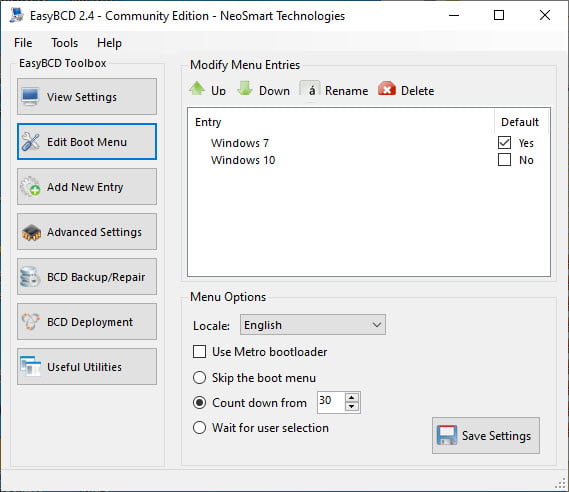Click the Useful Utilities windows icon
This screenshot has height=492, width=569.
pyautogui.click(x=30, y=366)
